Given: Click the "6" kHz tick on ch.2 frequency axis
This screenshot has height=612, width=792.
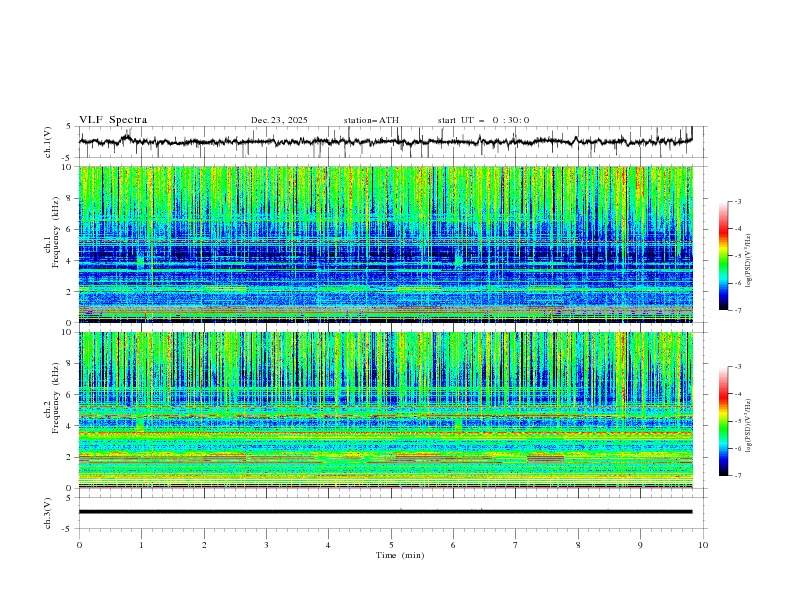Looking at the screenshot, I should (70, 394).
